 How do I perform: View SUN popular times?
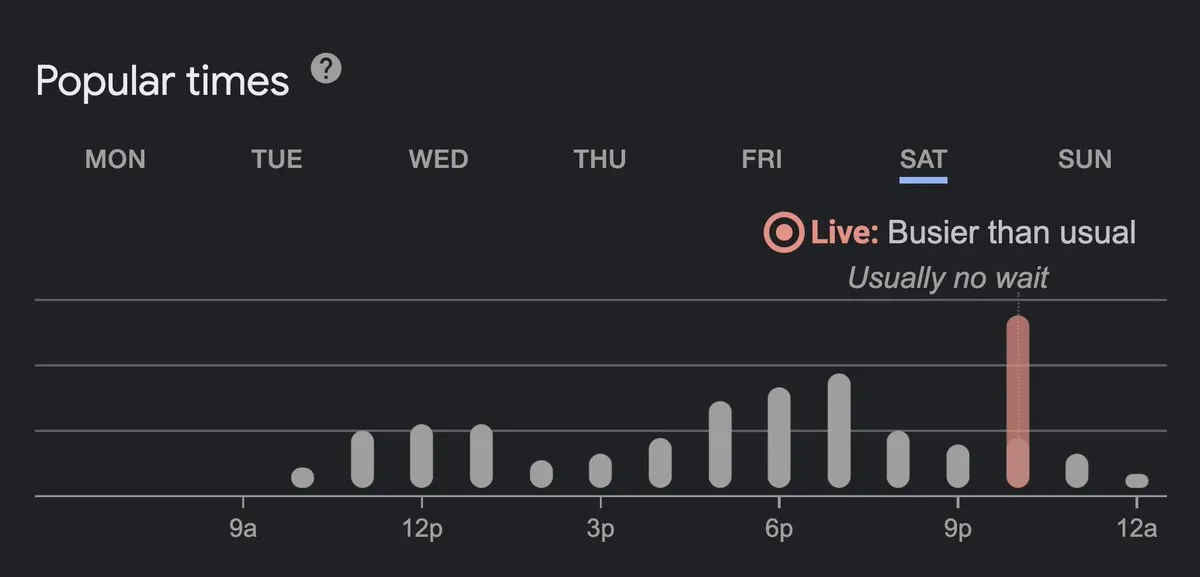(x=1085, y=159)
